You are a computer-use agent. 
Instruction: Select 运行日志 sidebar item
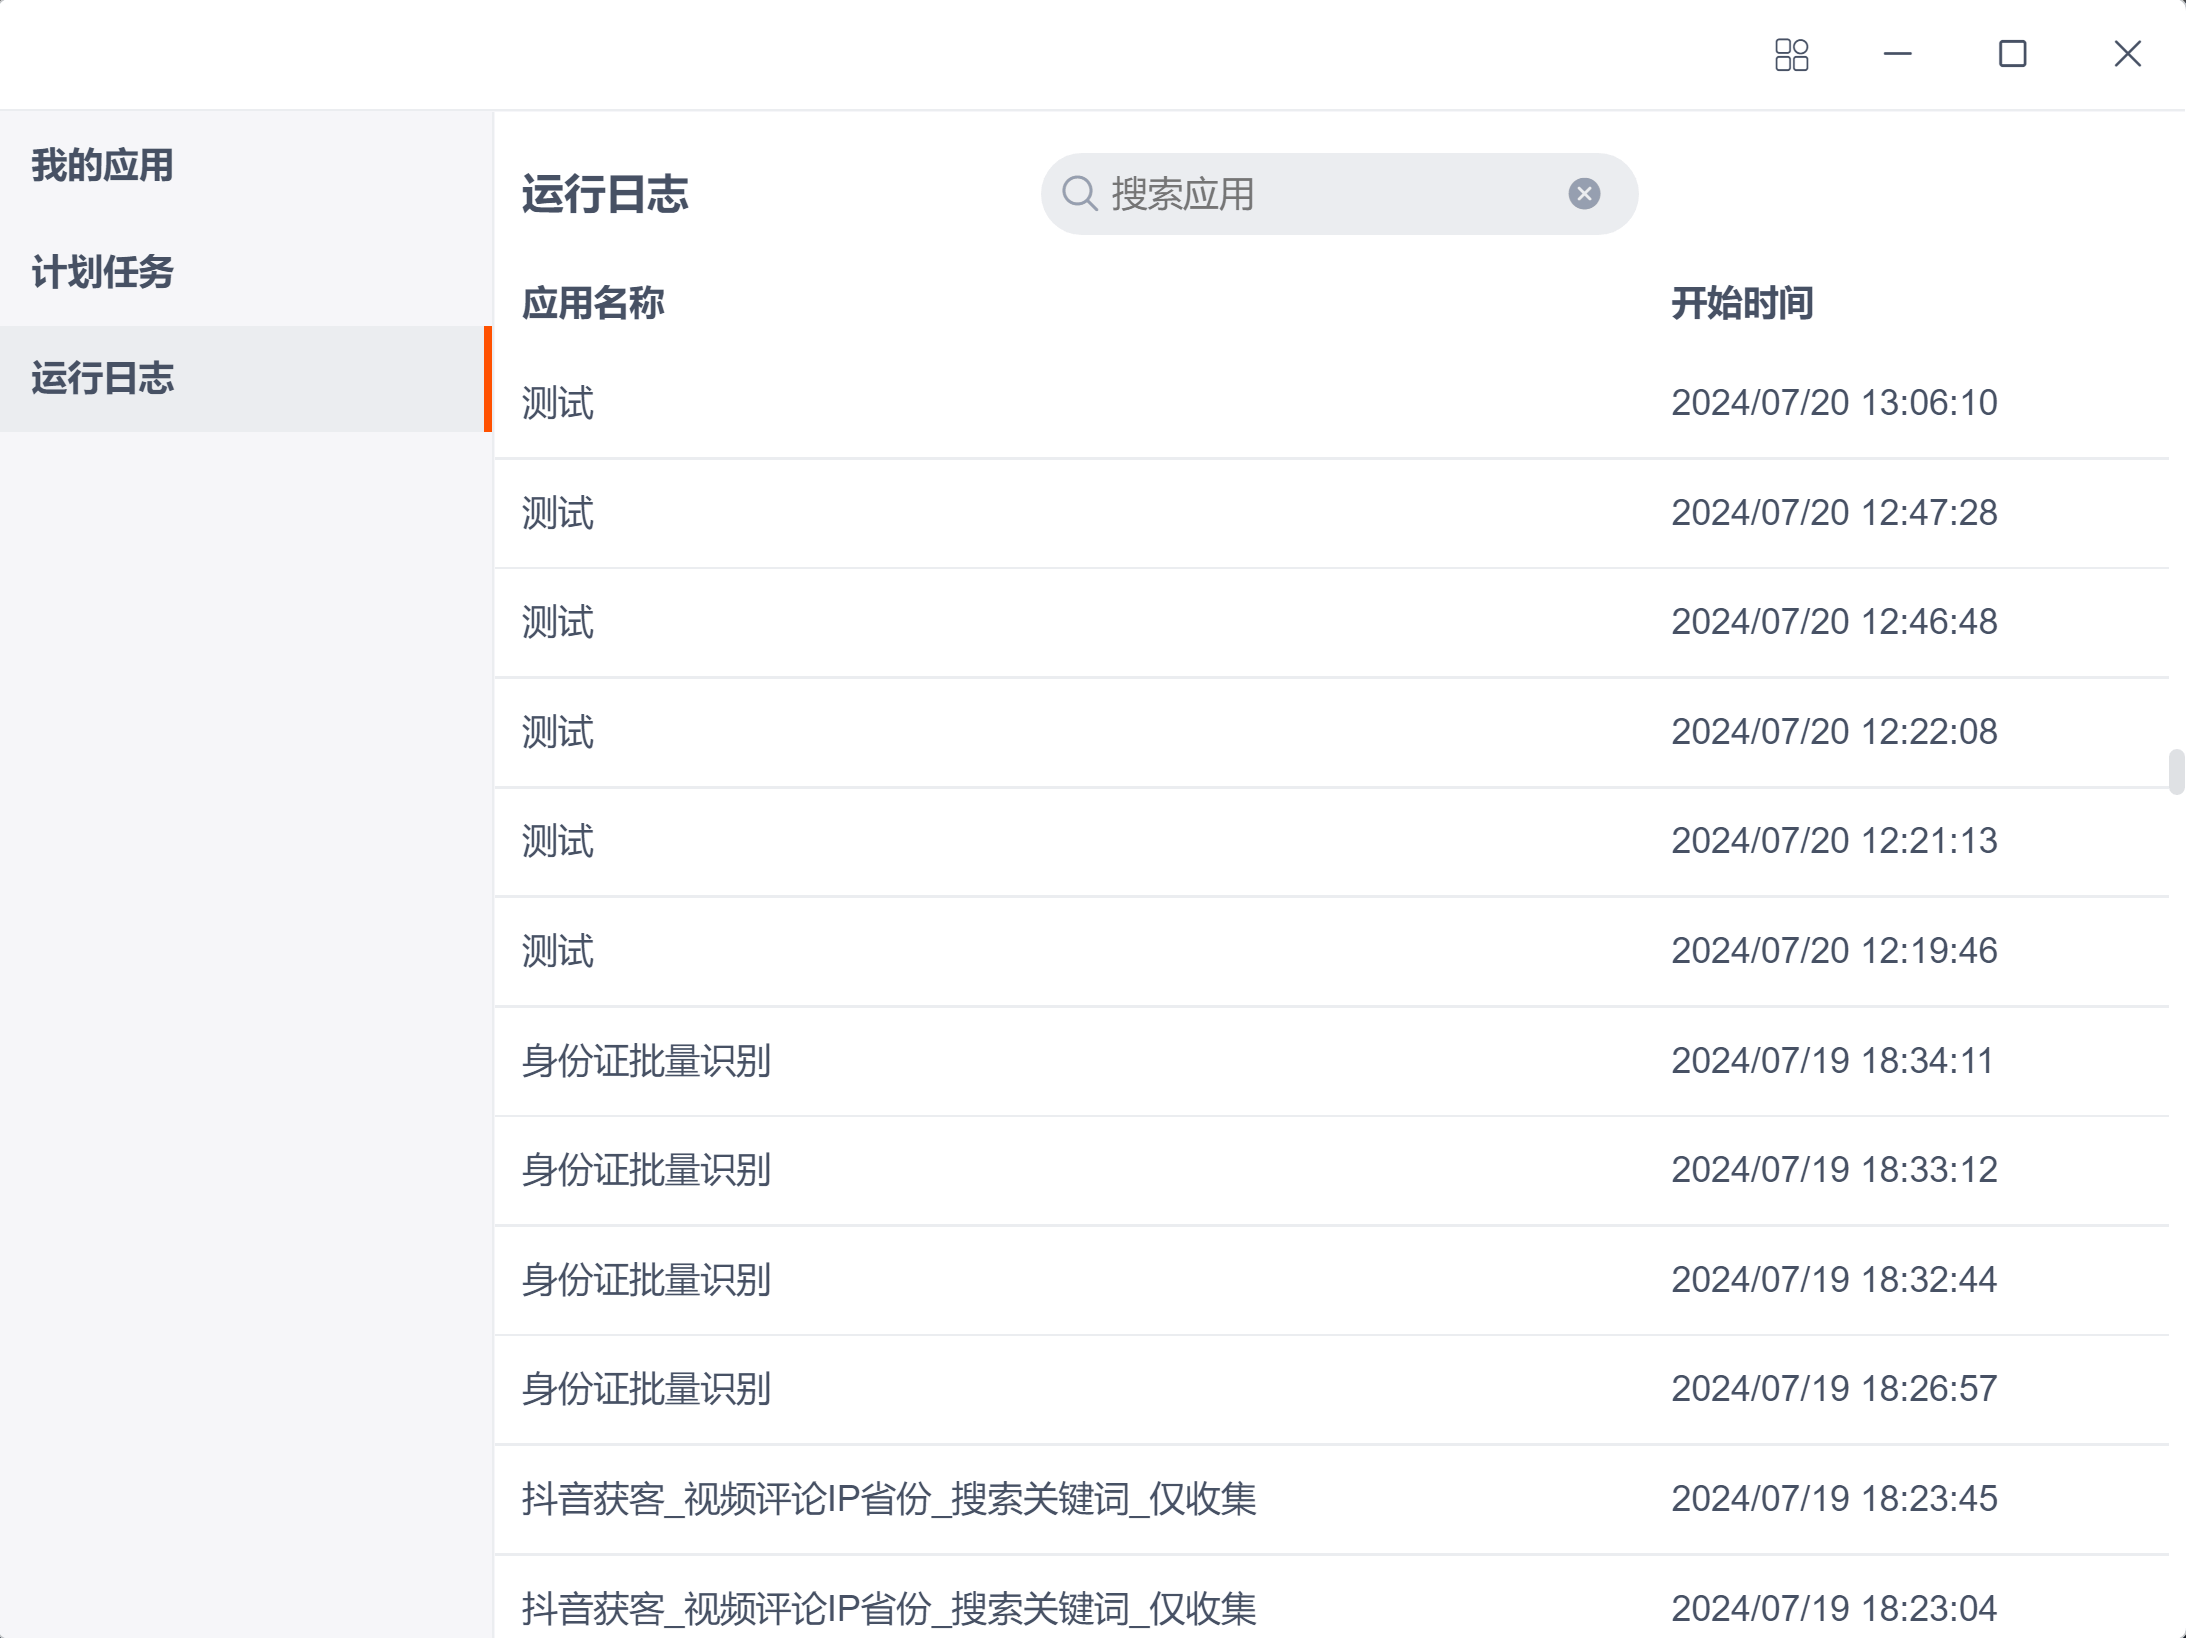point(102,379)
